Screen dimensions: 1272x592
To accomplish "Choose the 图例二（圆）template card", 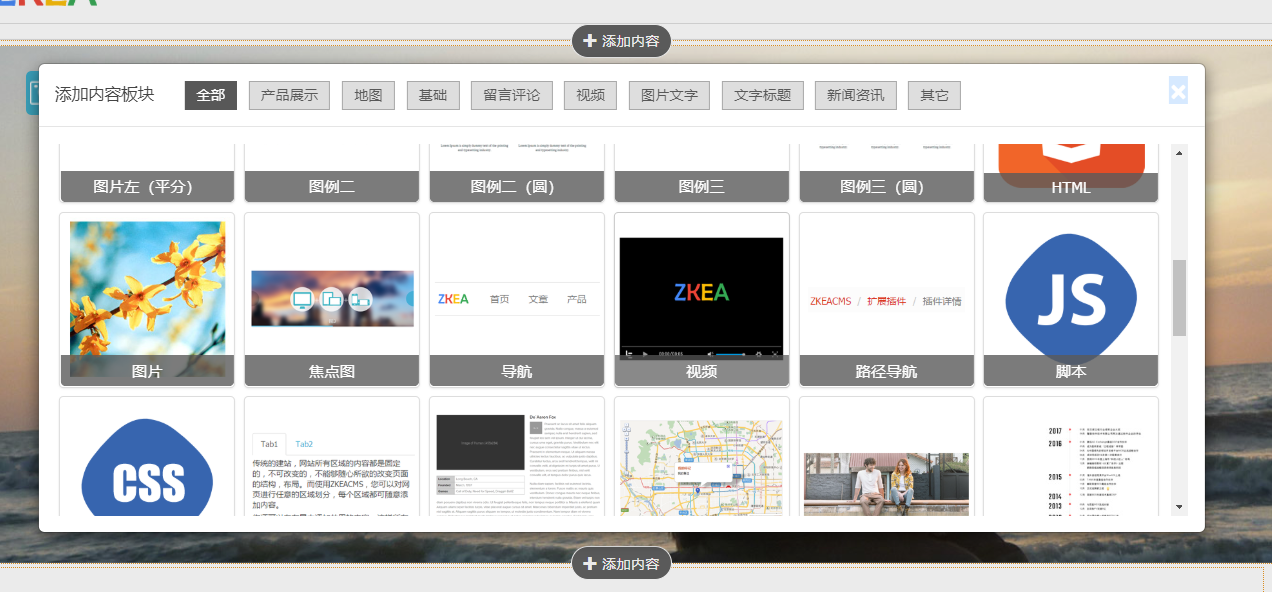I will pyautogui.click(x=517, y=173).
